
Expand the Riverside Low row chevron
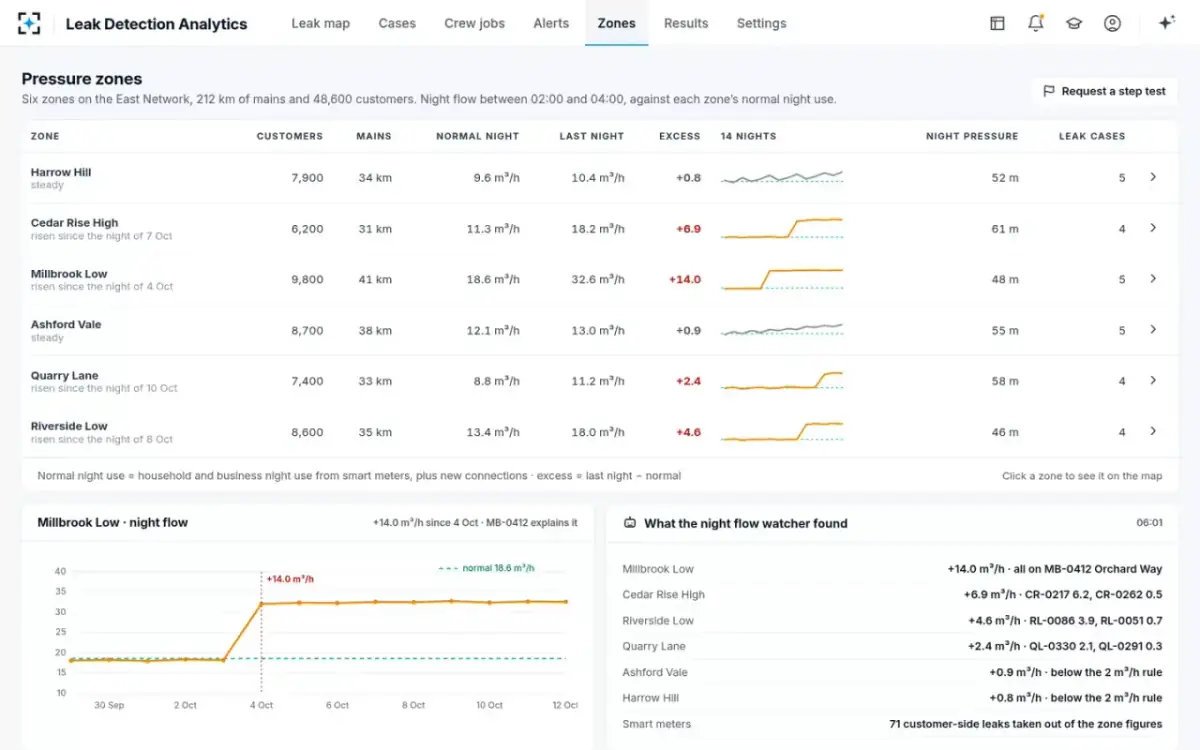pos(1153,432)
